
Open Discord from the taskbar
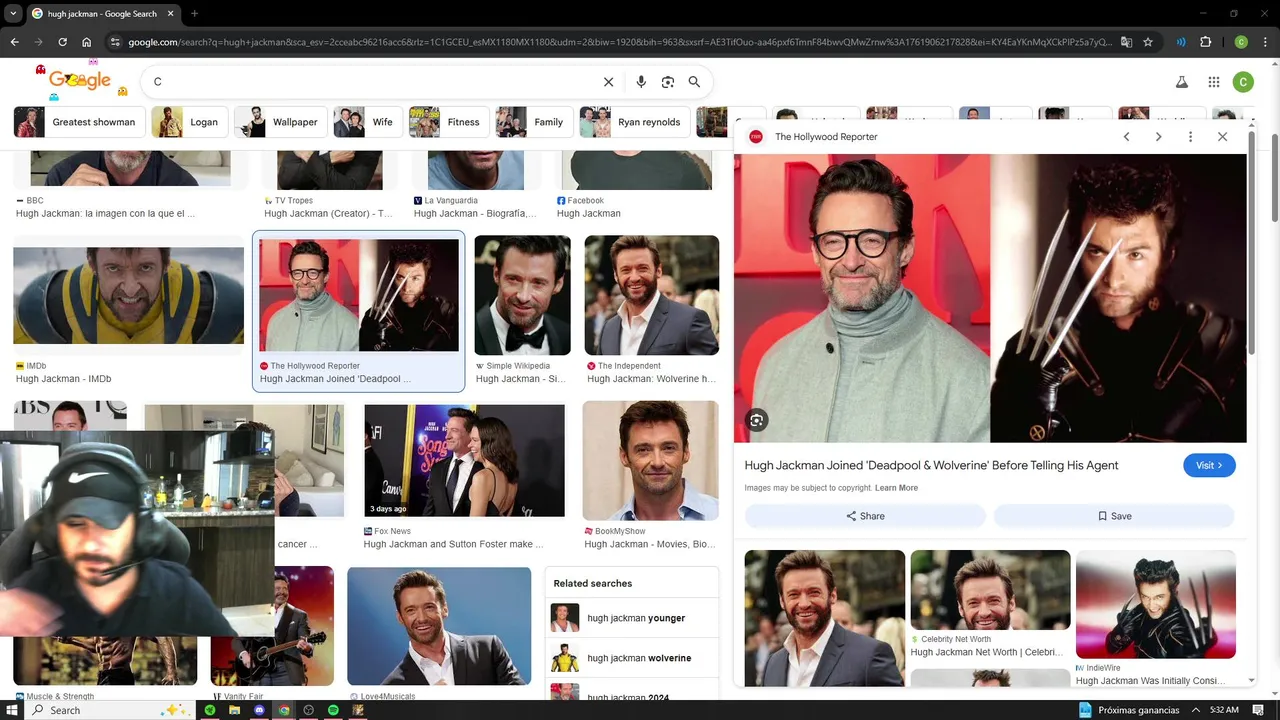pos(259,710)
